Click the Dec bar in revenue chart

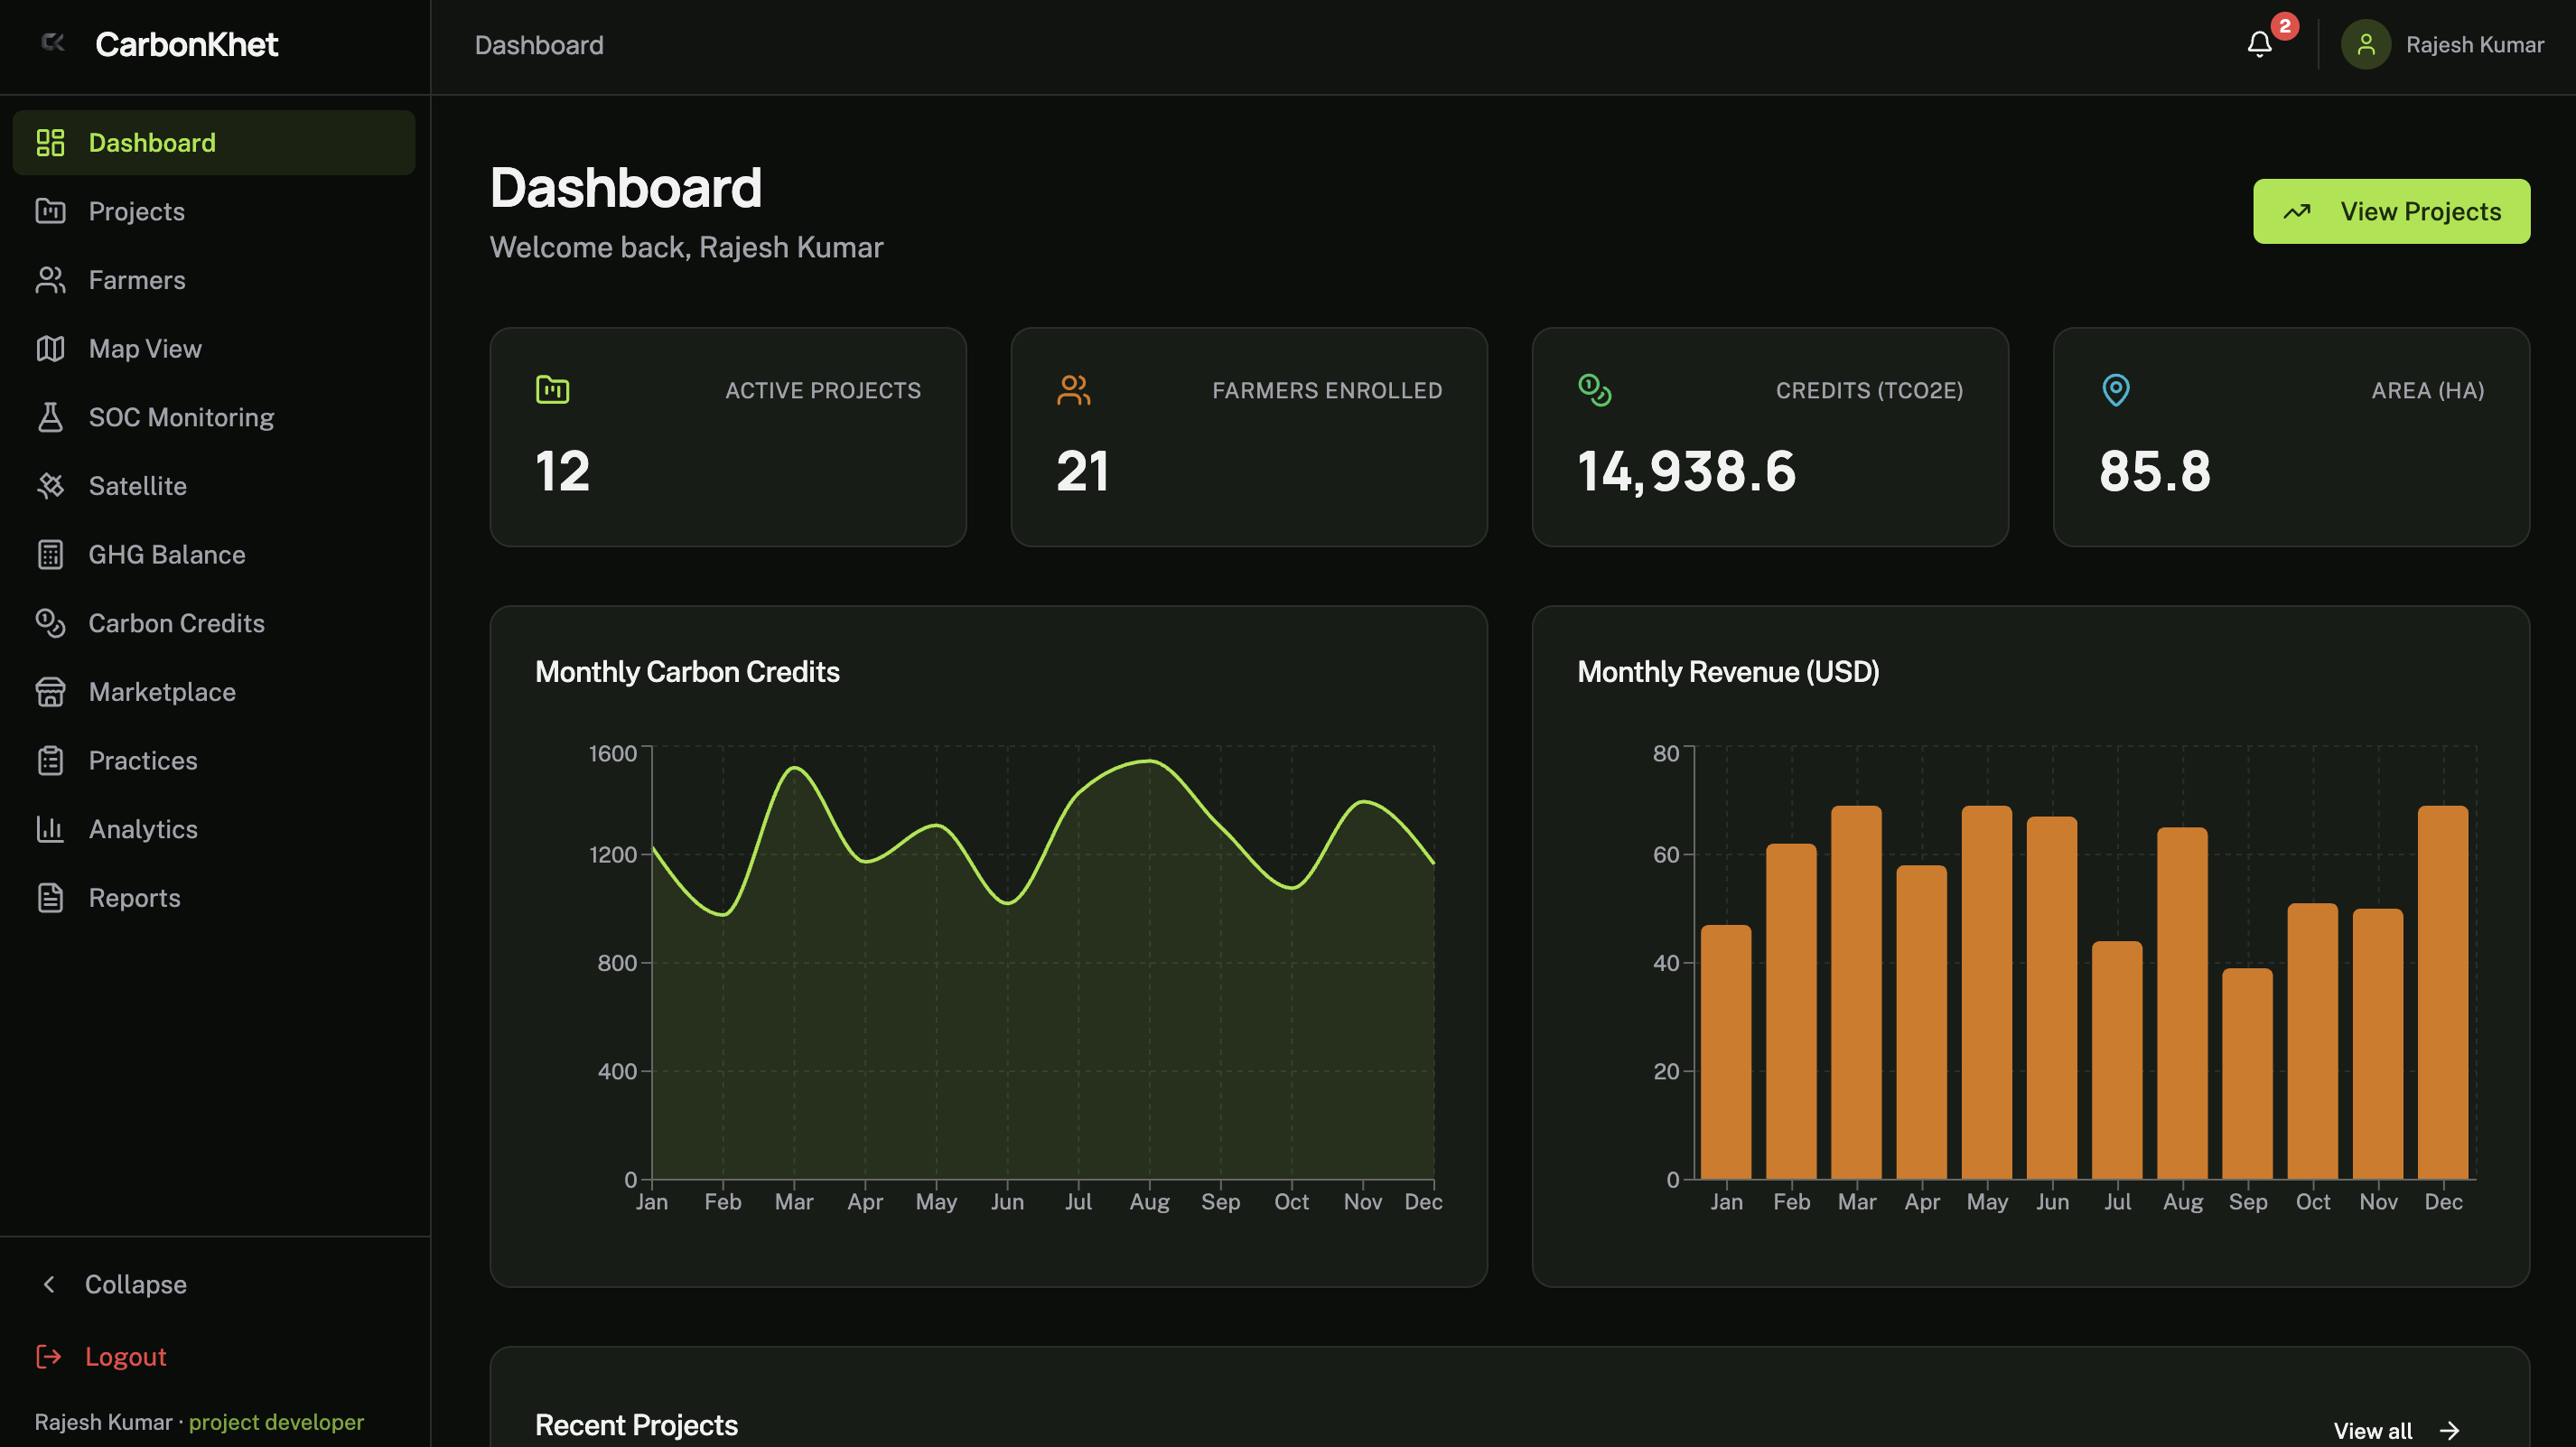click(x=2443, y=992)
